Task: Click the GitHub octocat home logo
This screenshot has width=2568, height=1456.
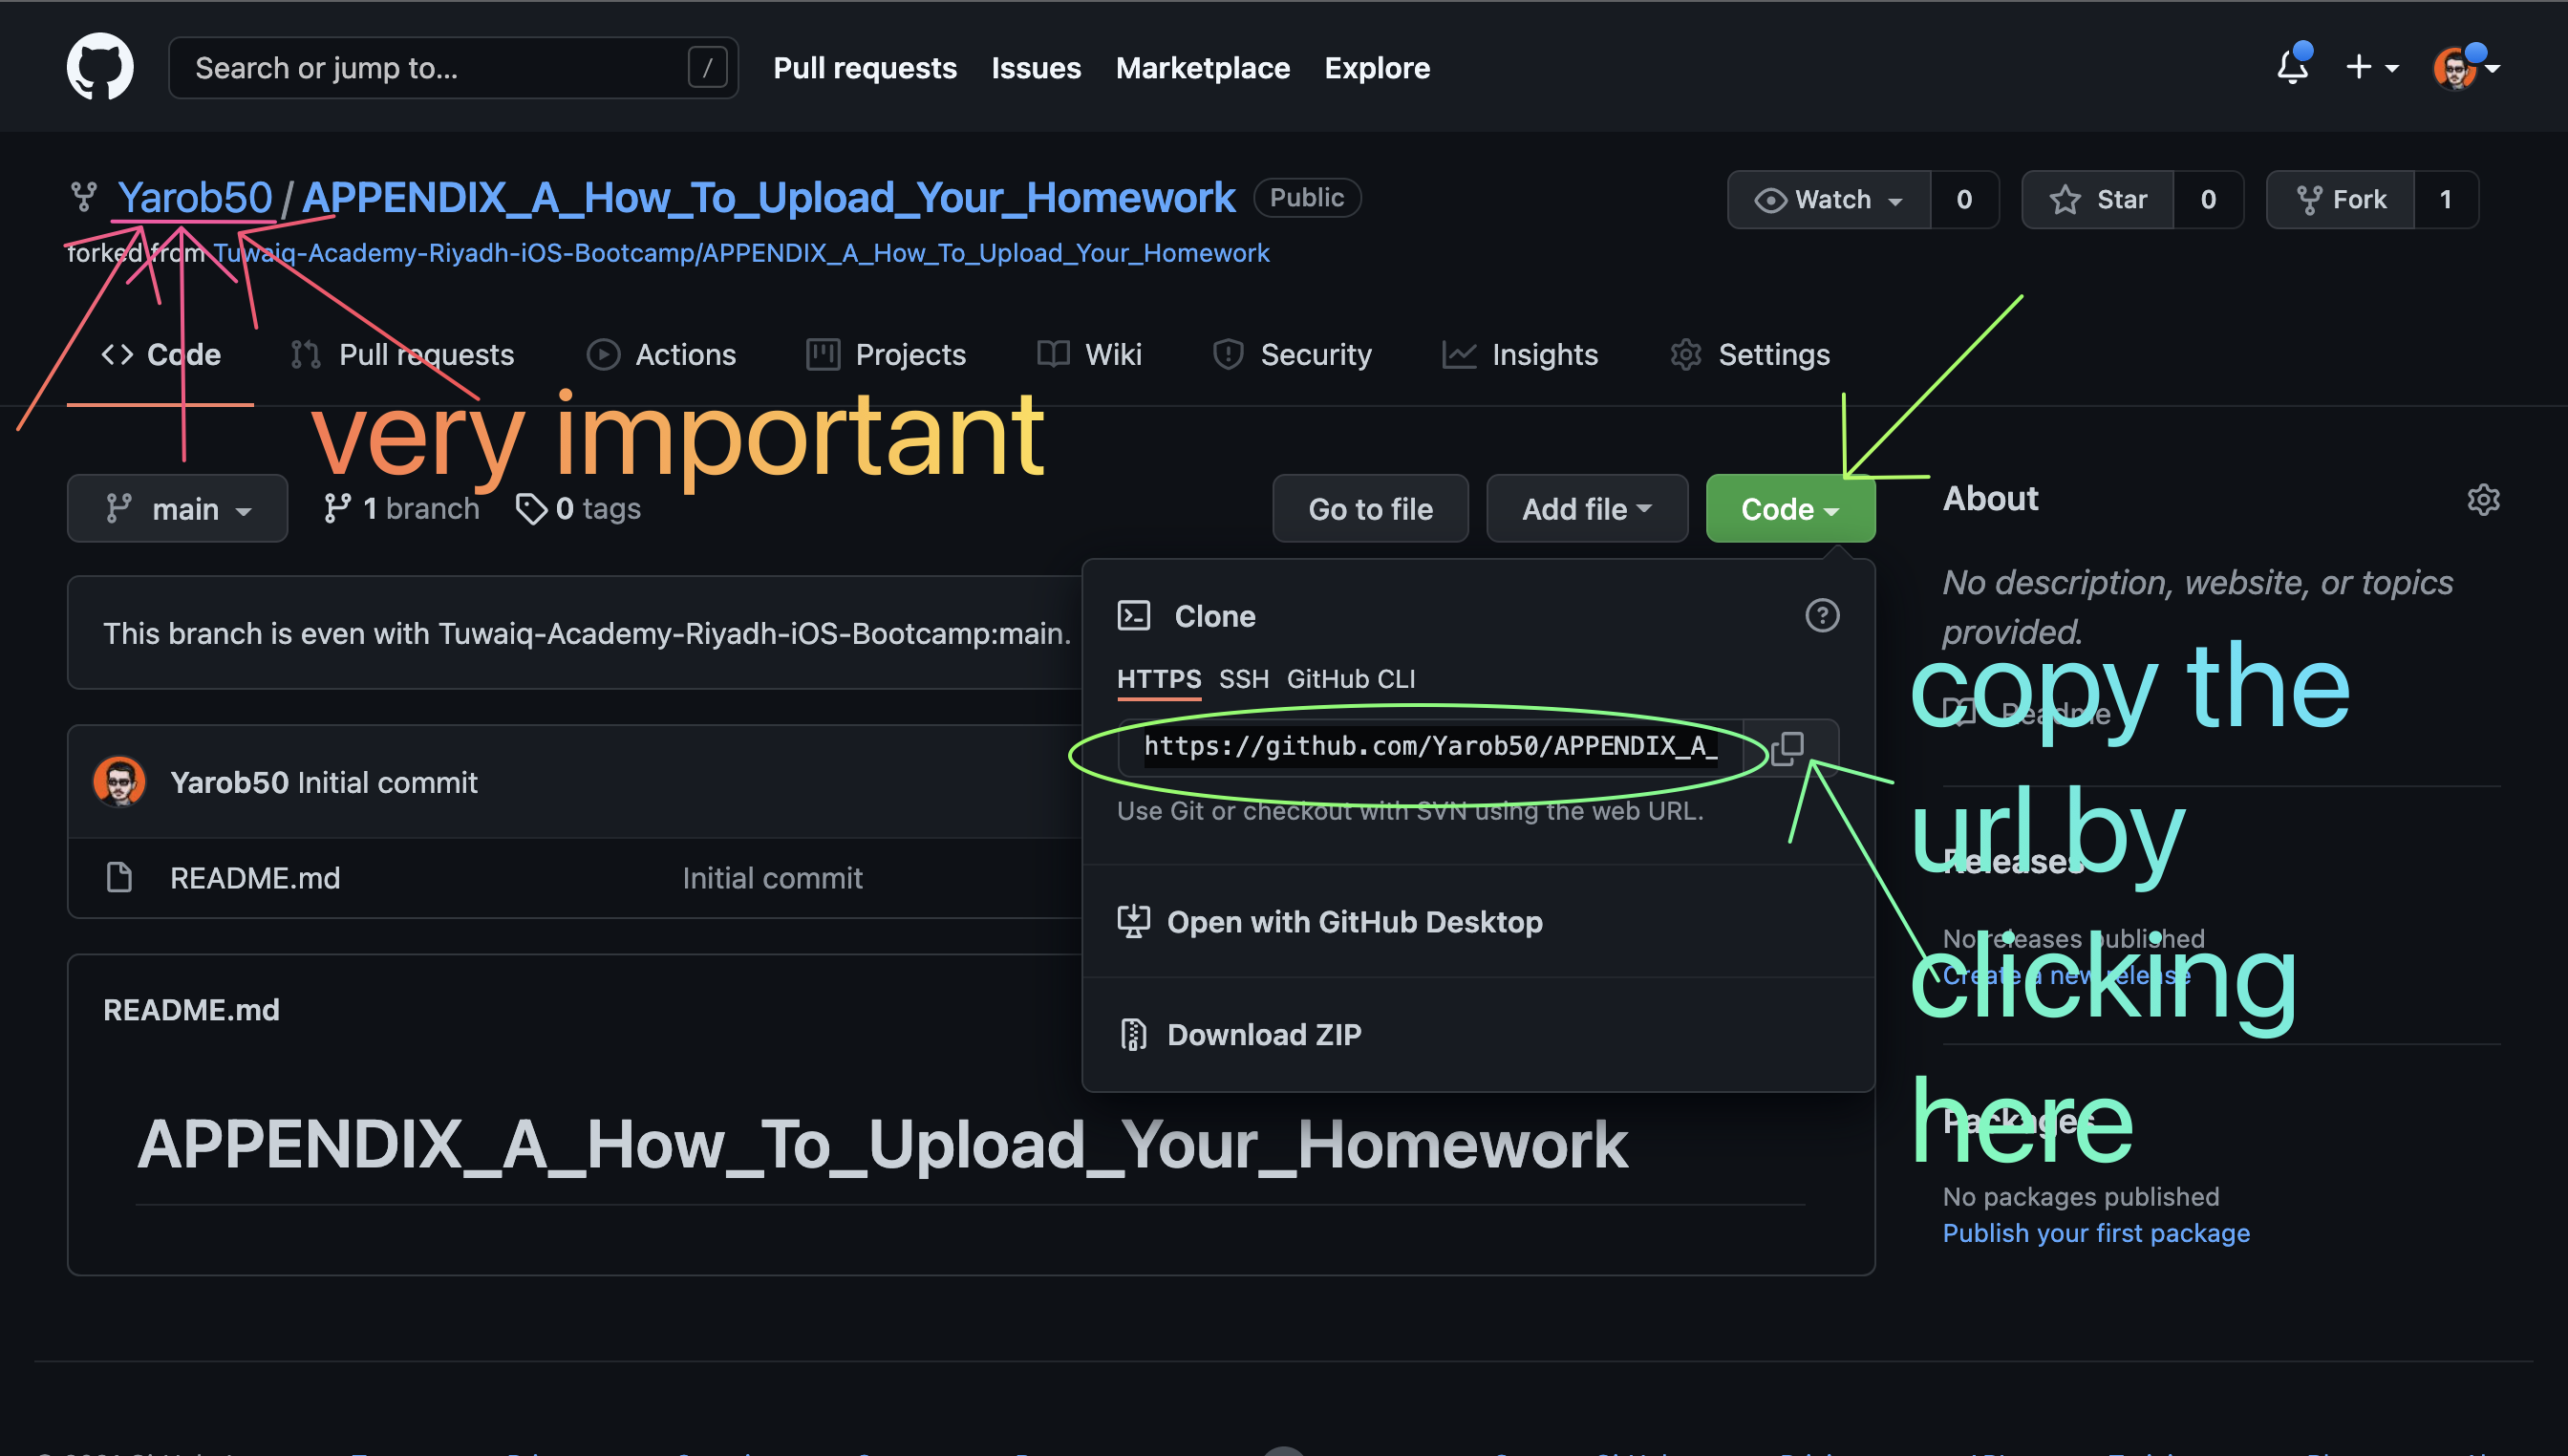Action: pyautogui.click(x=99, y=66)
